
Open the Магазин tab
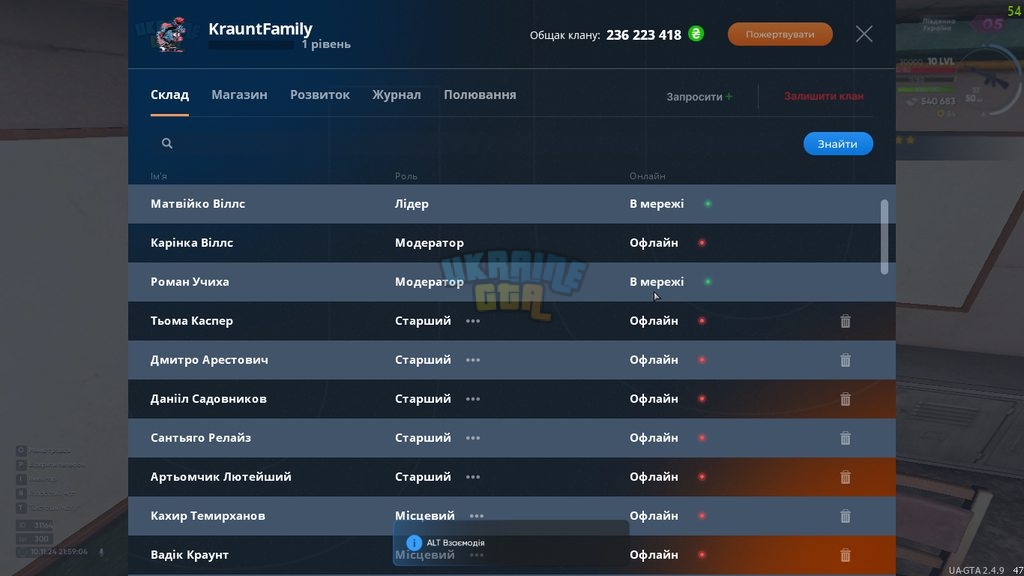tap(239, 95)
